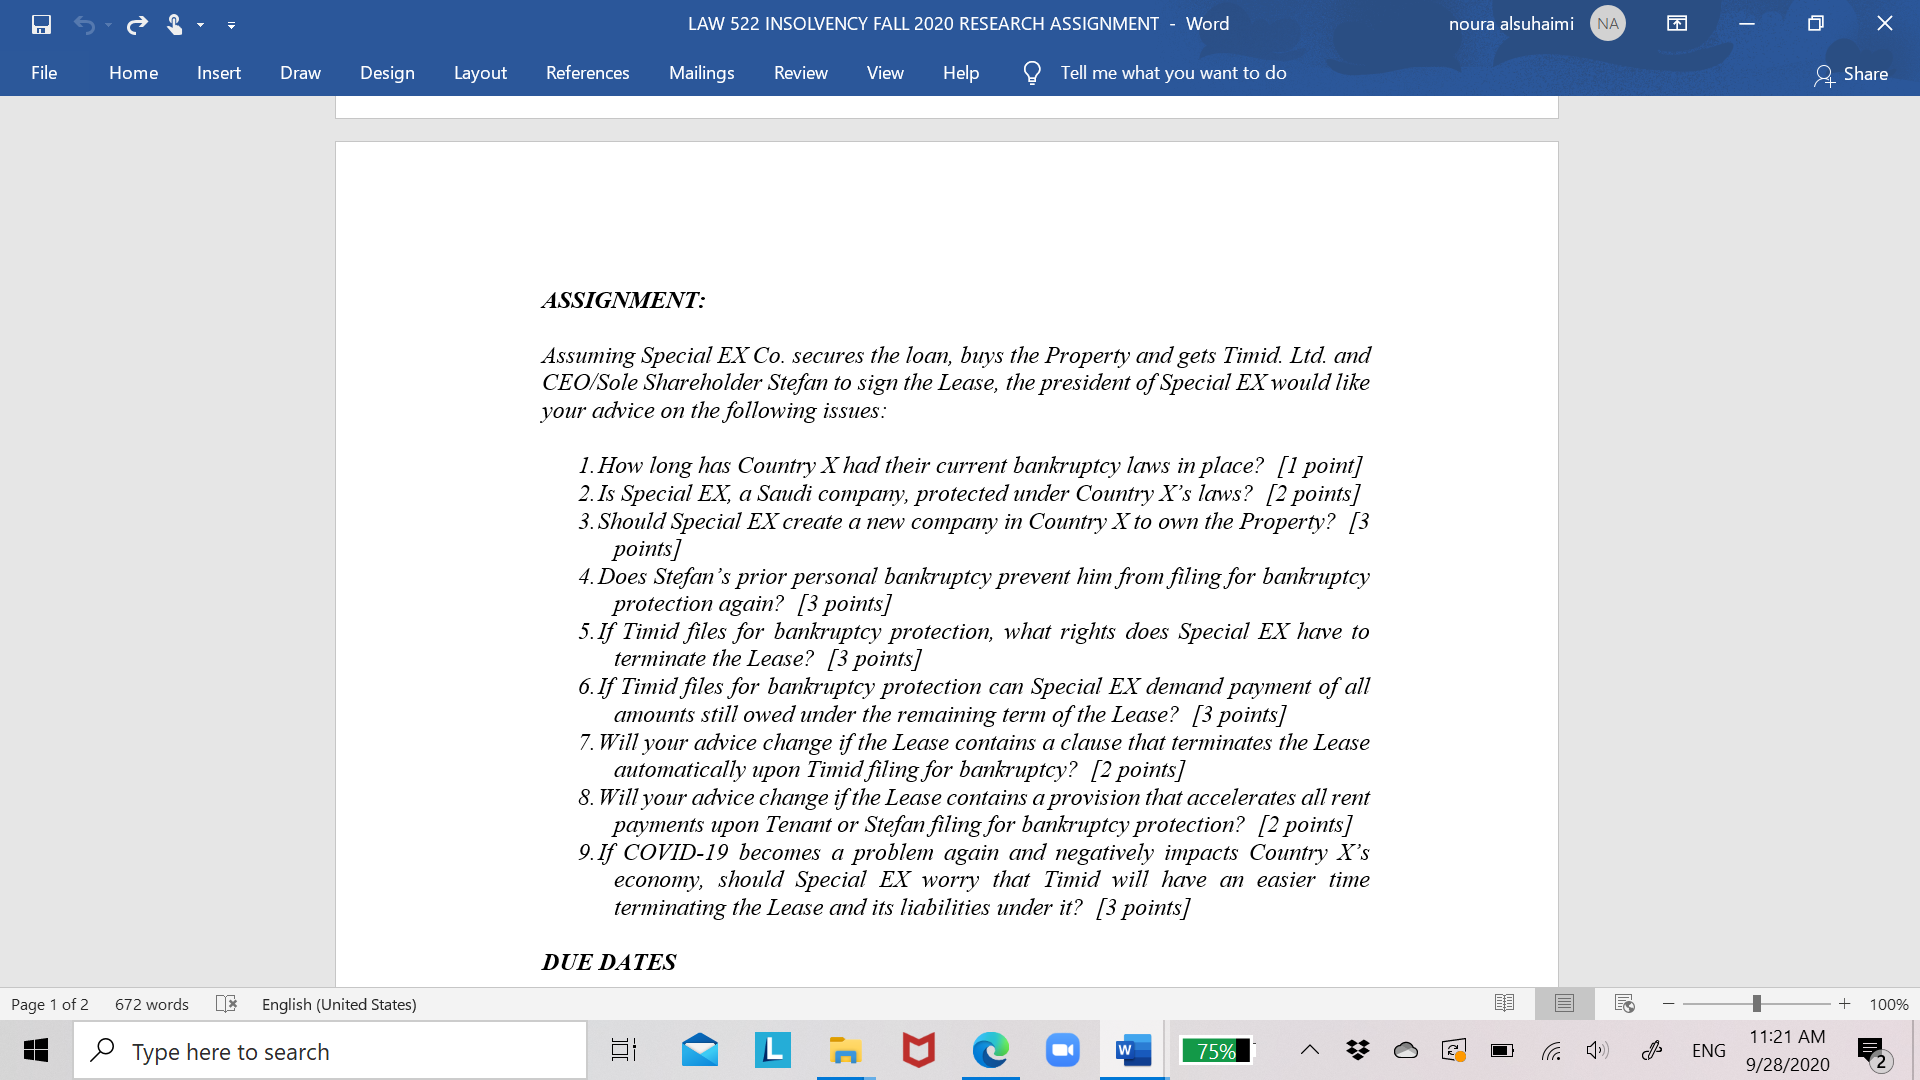Viewport: 1920px width, 1080px height.
Task: Open the Mailings ribbon tab
Action: point(701,72)
